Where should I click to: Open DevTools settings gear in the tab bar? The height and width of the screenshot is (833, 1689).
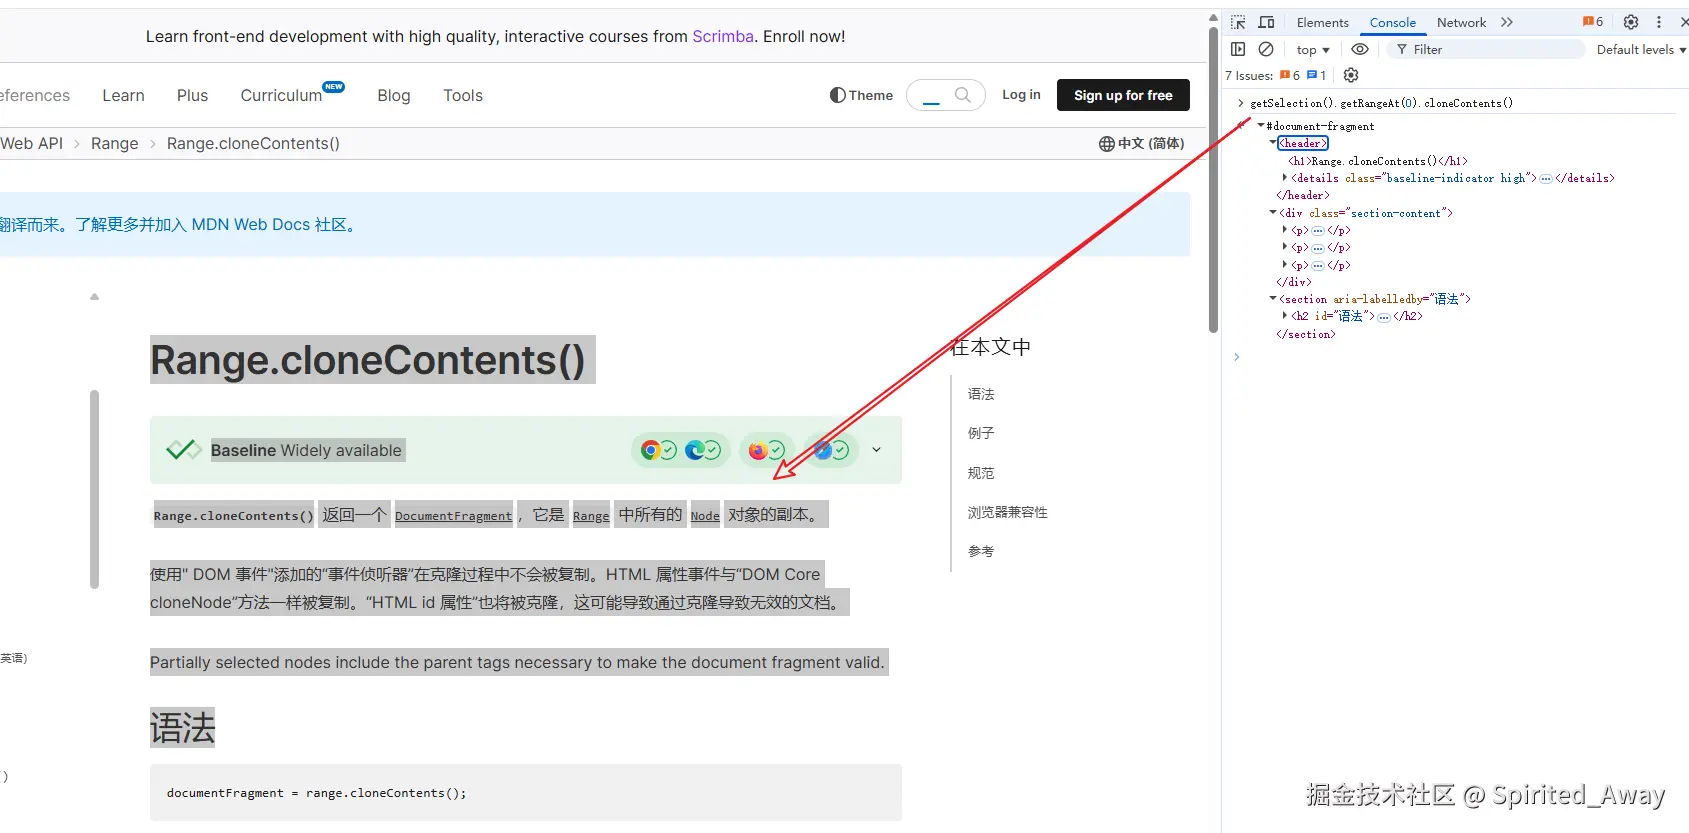click(1631, 22)
